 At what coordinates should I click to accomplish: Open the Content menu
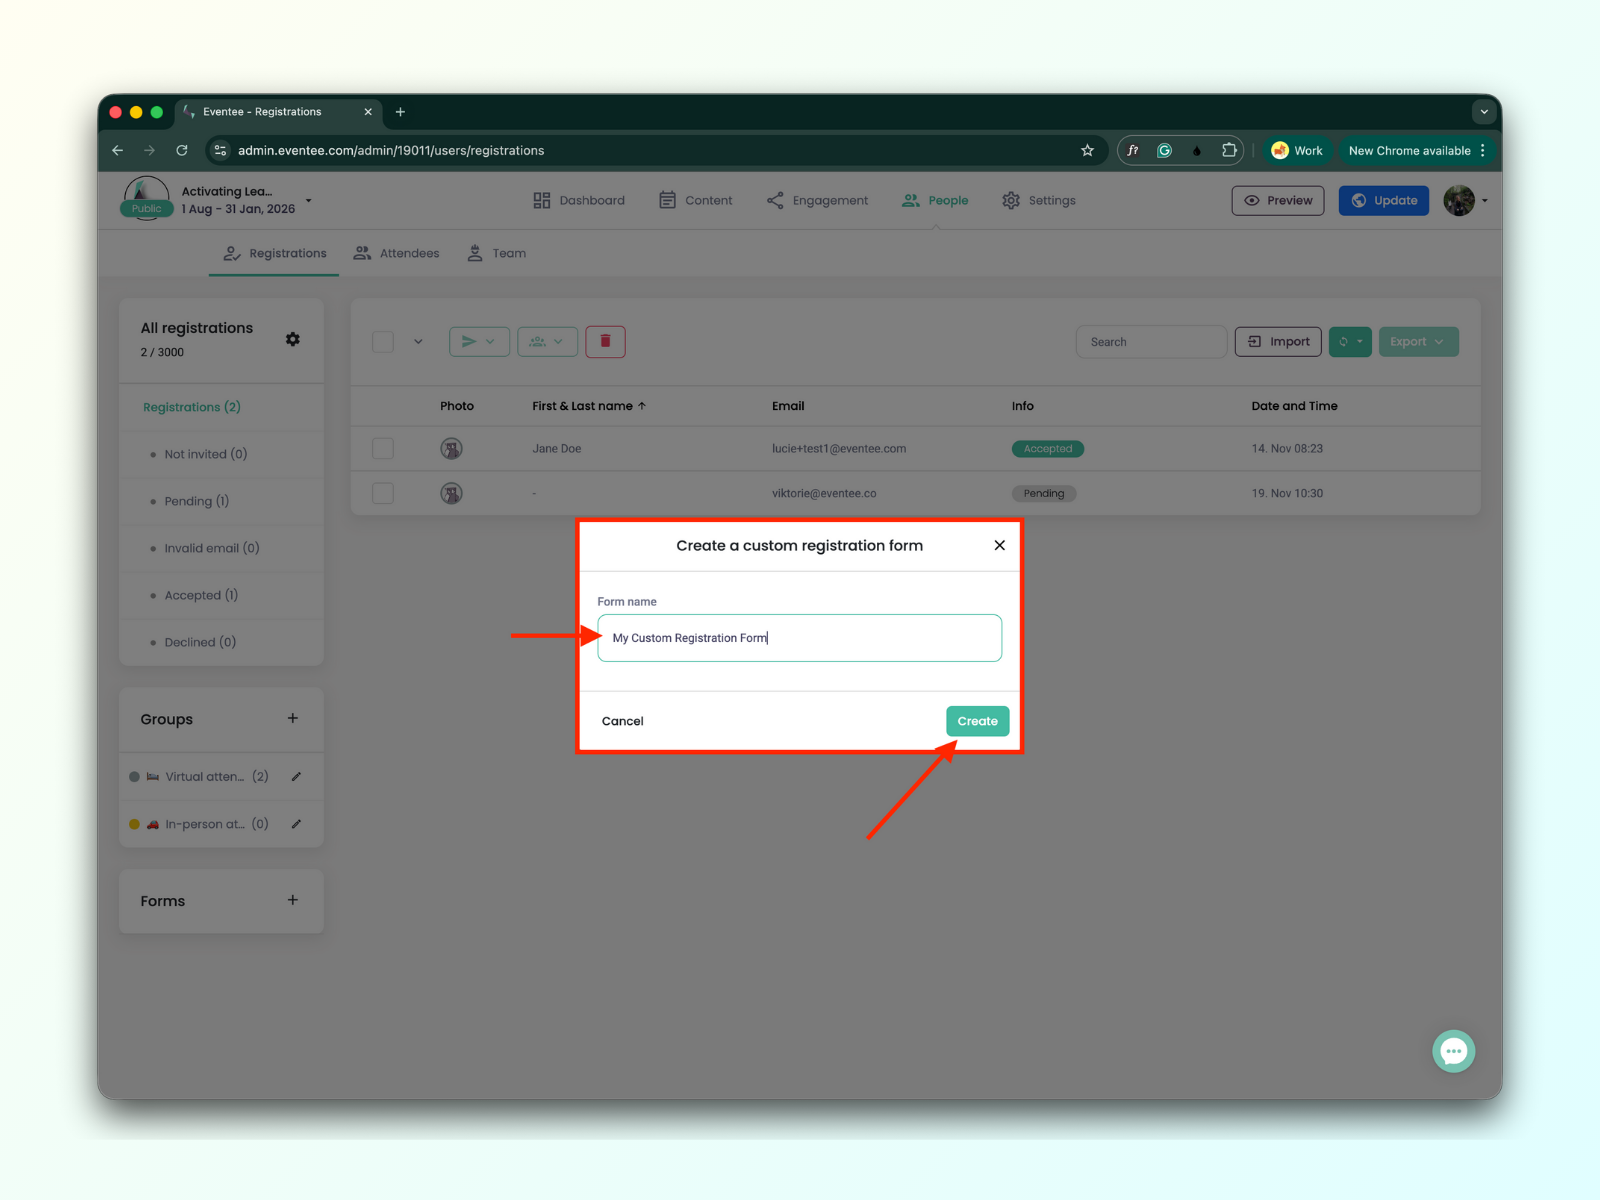click(x=695, y=201)
